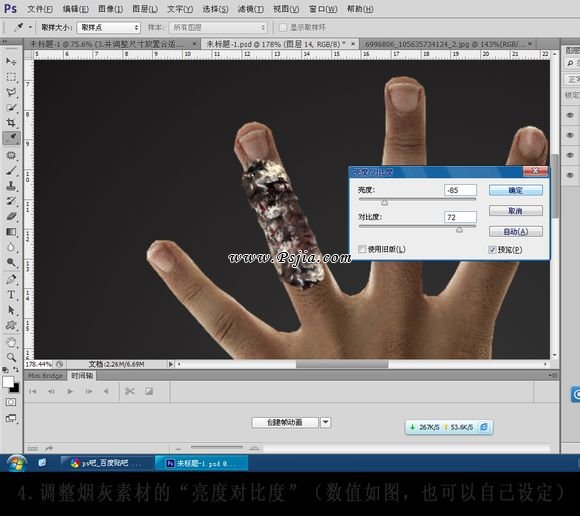Select the Rectangular Marquee tool
580x516 pixels.
(x=11, y=77)
